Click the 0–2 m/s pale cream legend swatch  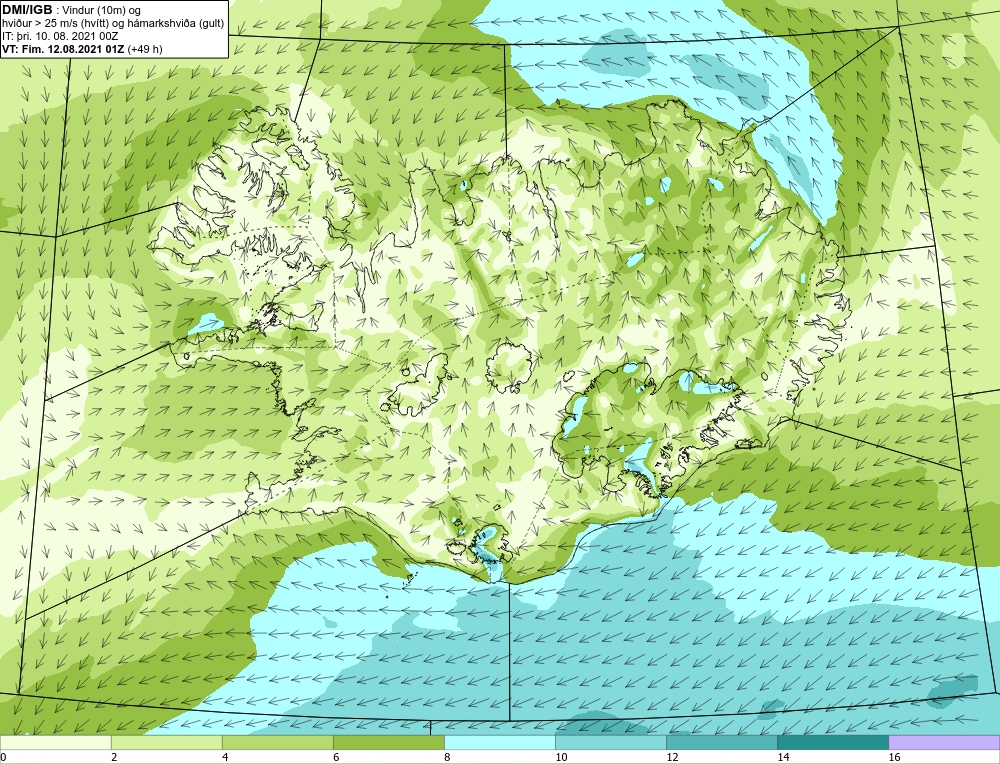55,742
